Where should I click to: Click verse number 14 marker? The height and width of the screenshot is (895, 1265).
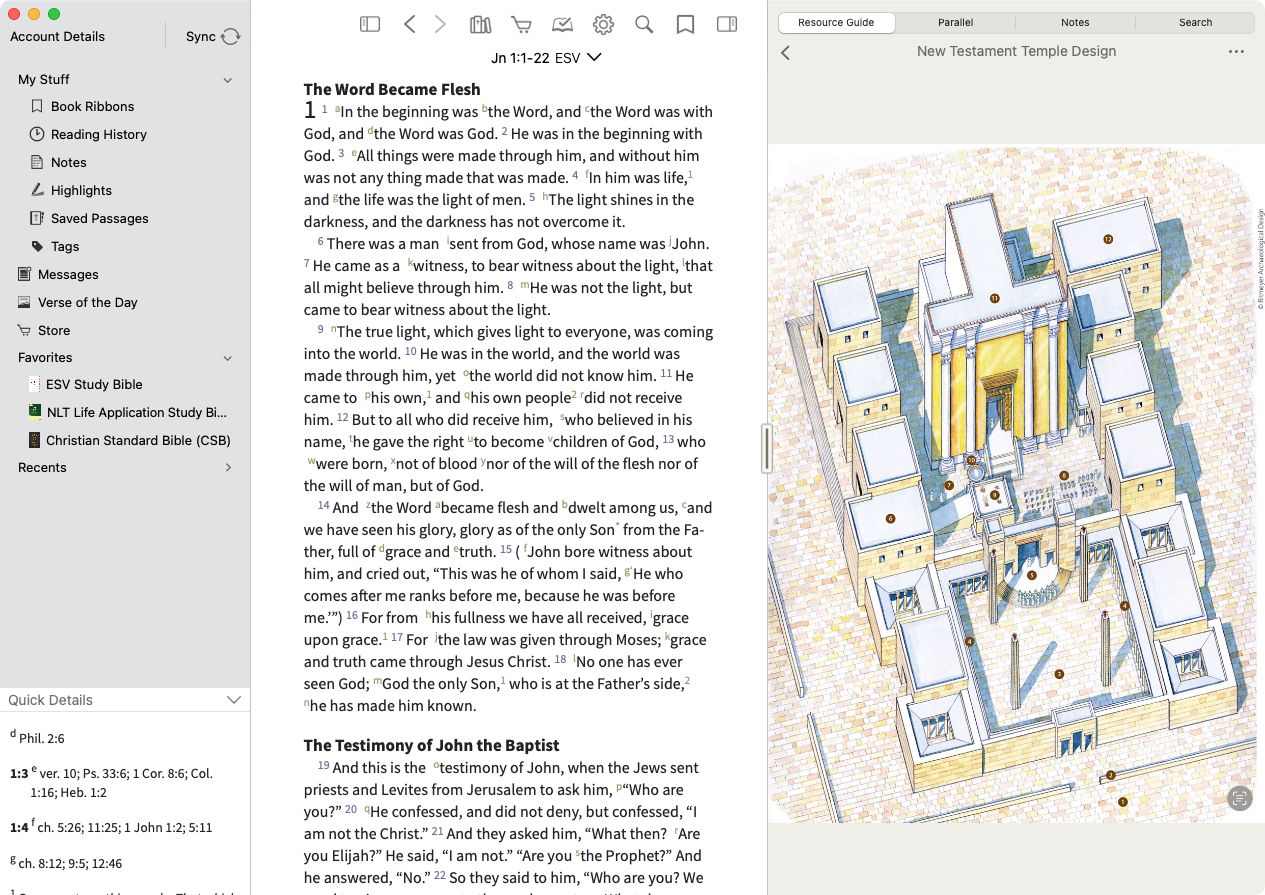coord(323,506)
